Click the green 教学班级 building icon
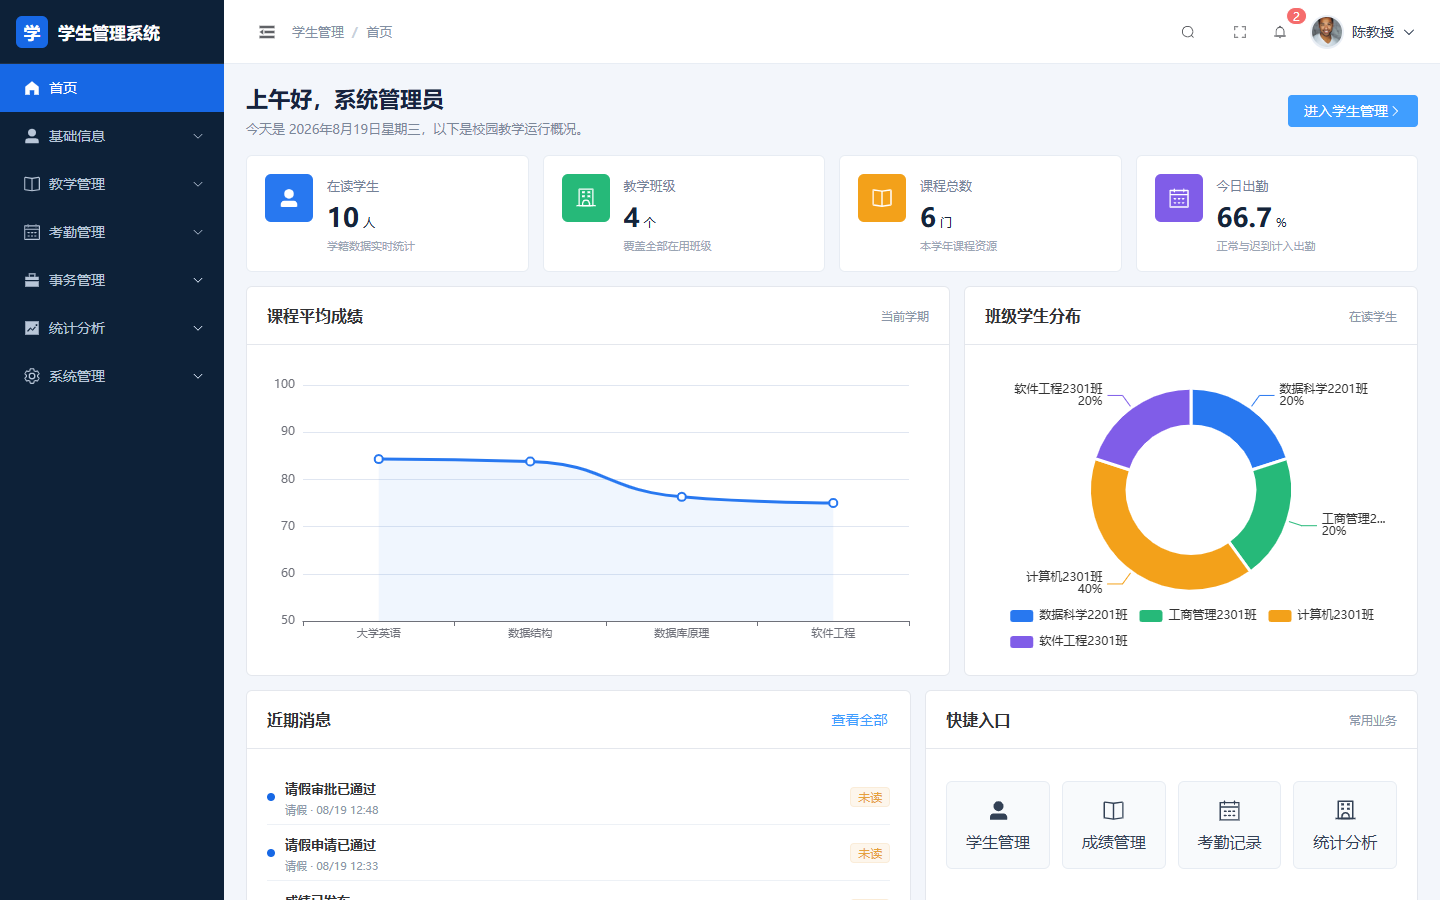Image resolution: width=1440 pixels, height=900 pixels. [586, 198]
